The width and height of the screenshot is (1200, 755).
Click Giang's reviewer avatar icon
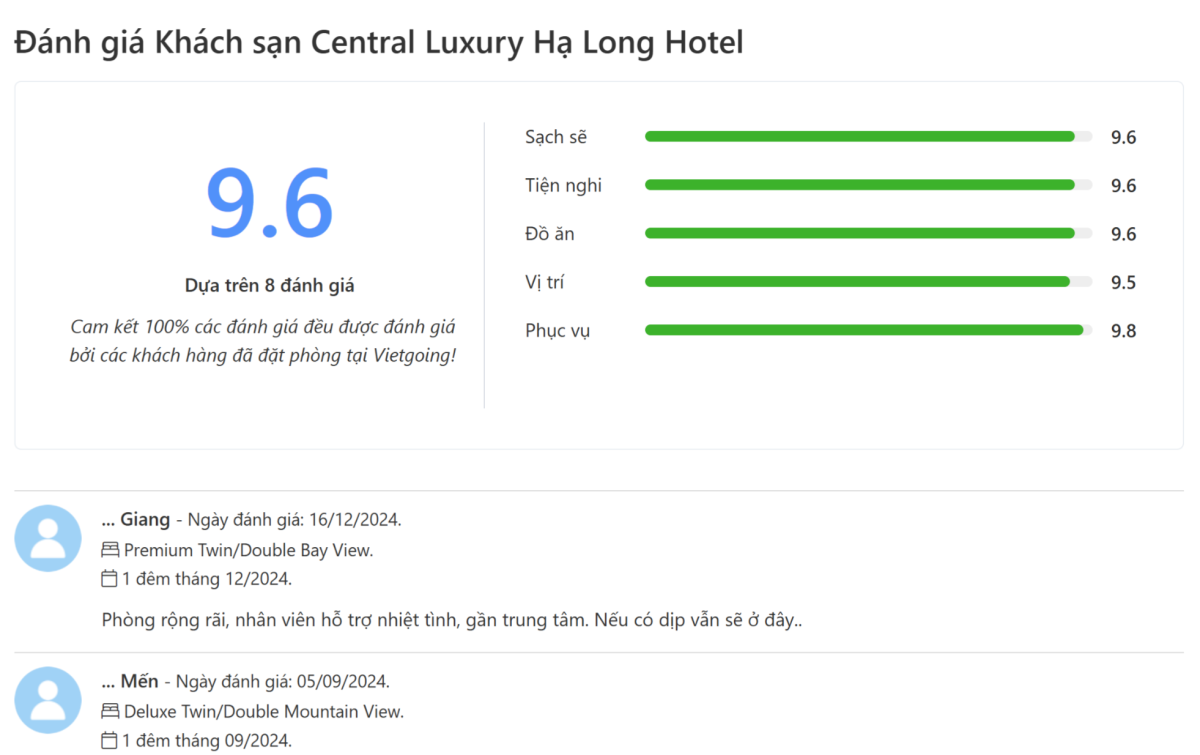coord(48,538)
